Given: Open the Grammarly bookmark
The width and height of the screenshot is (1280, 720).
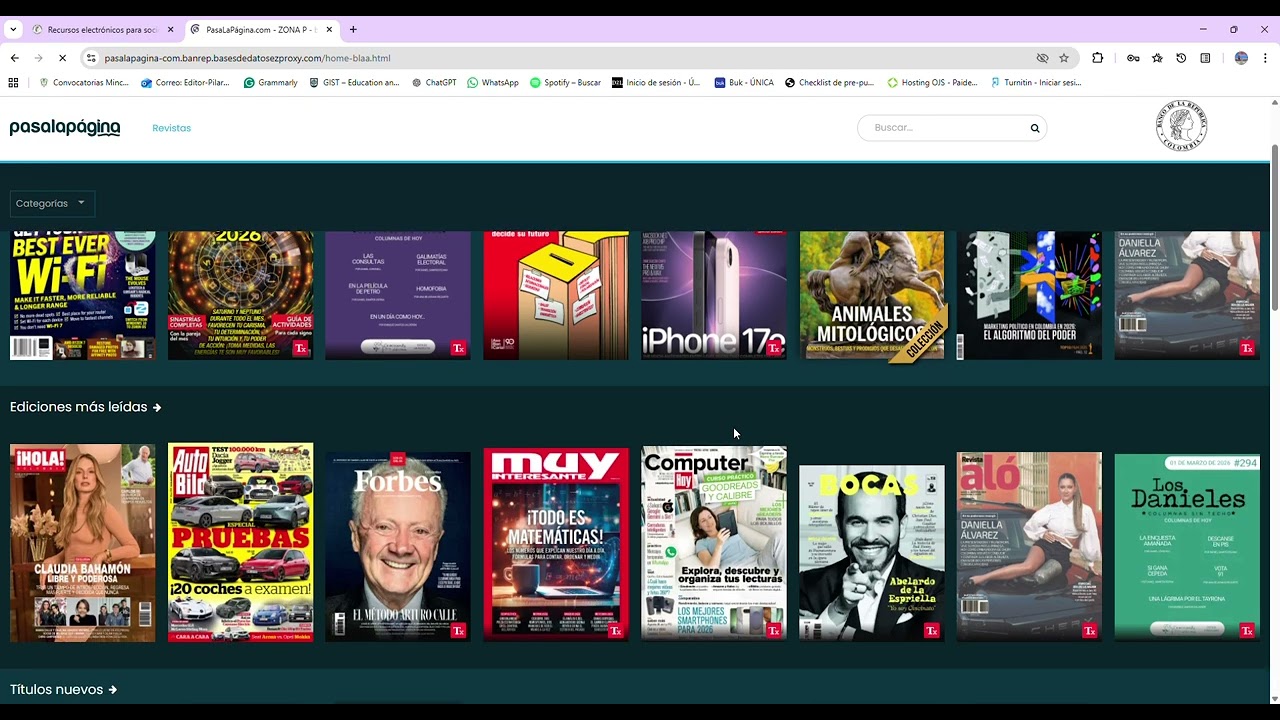Looking at the screenshot, I should pos(270,82).
